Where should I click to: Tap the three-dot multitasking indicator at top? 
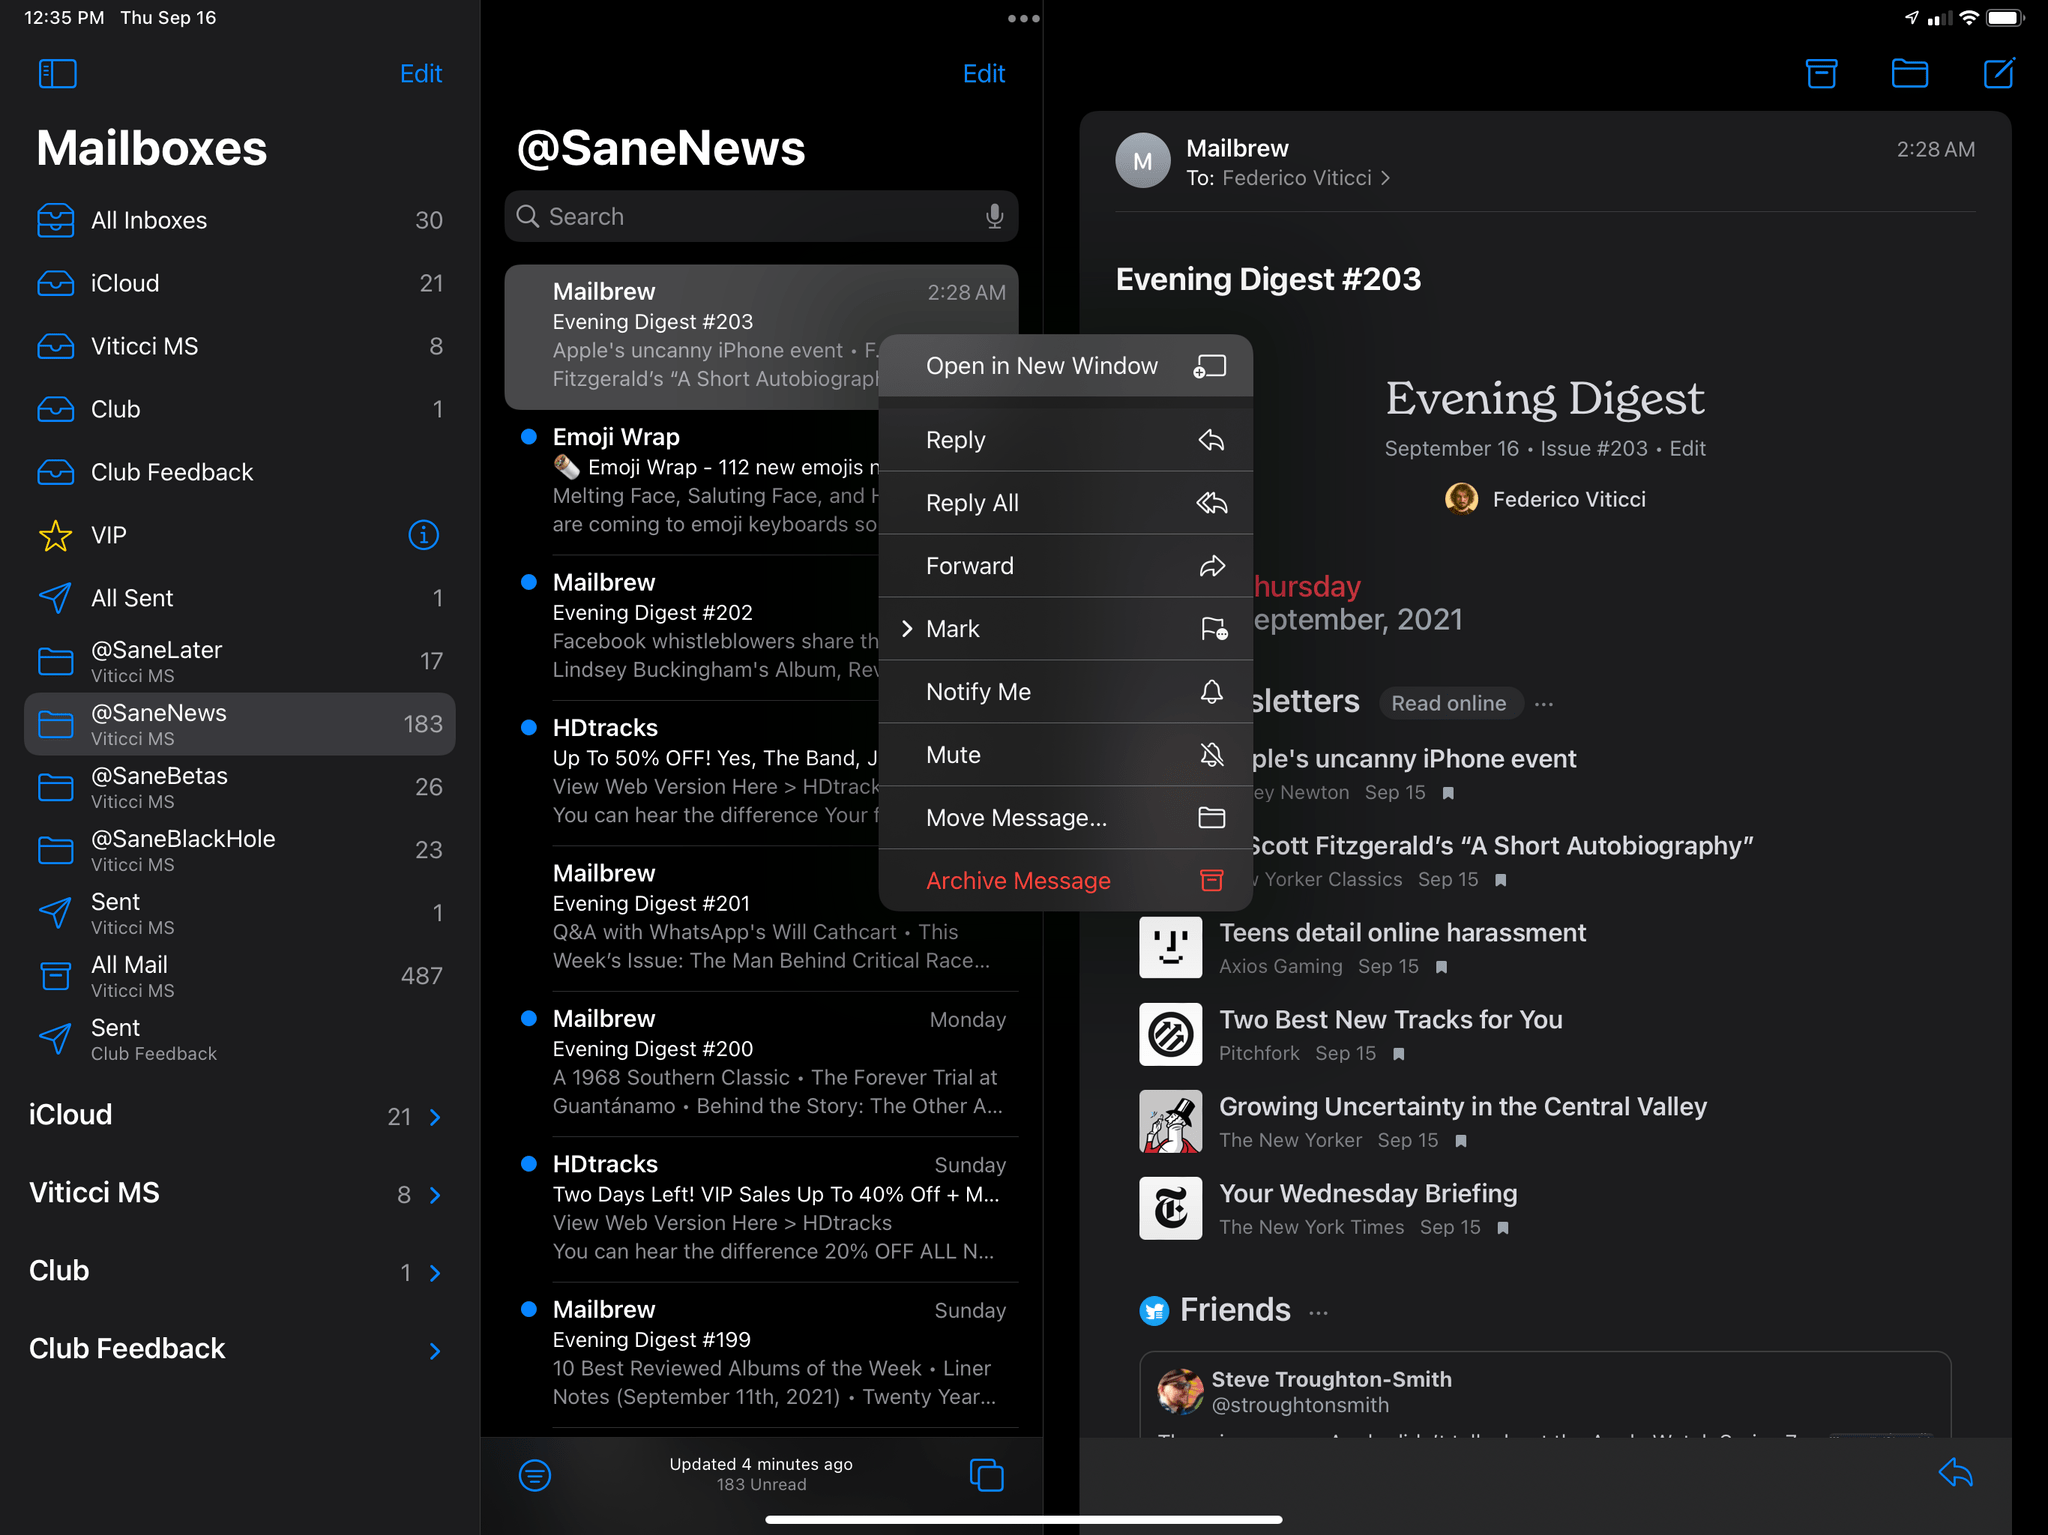1023,18
